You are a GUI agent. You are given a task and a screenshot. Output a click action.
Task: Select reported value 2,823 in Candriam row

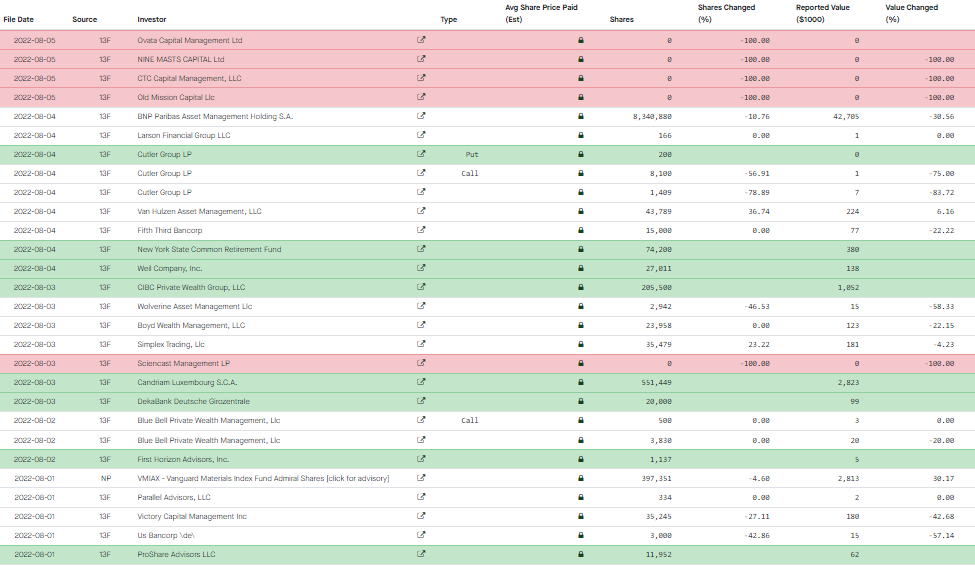848,383
